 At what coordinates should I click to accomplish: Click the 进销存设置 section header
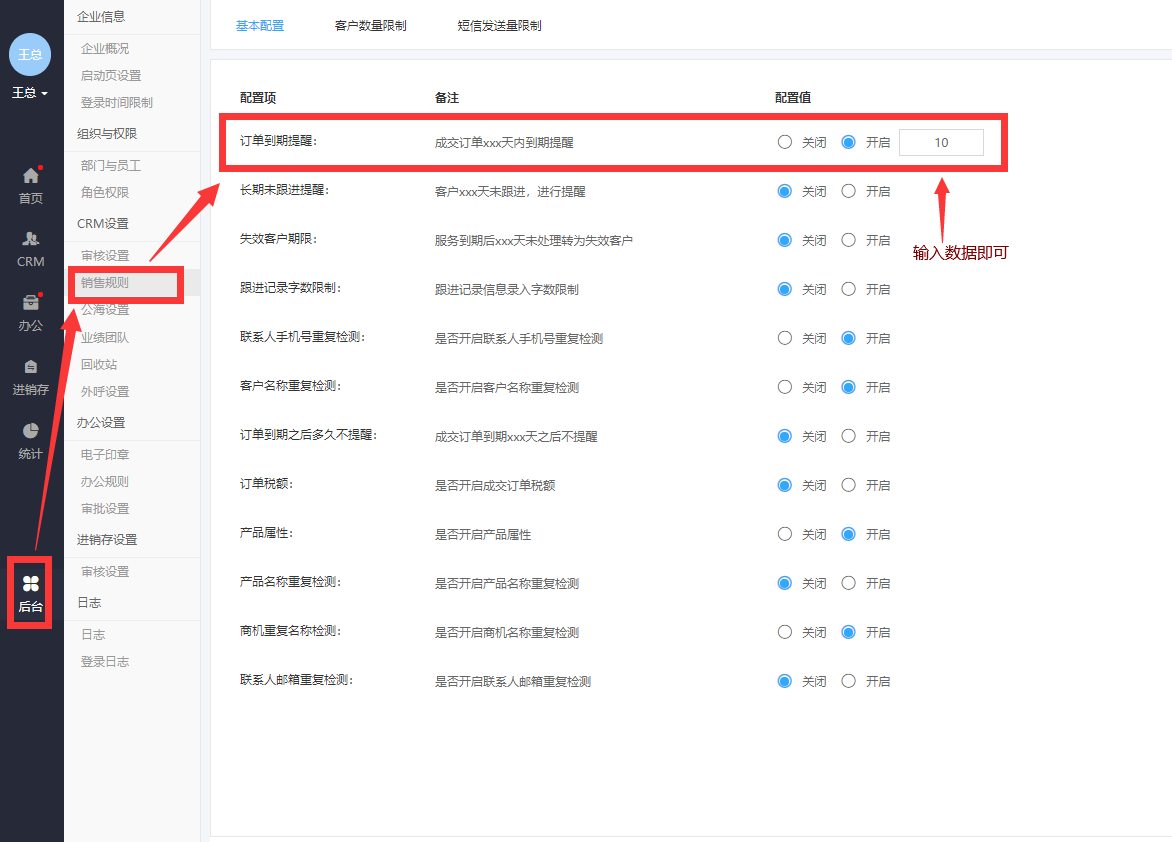pyautogui.click(x=107, y=540)
